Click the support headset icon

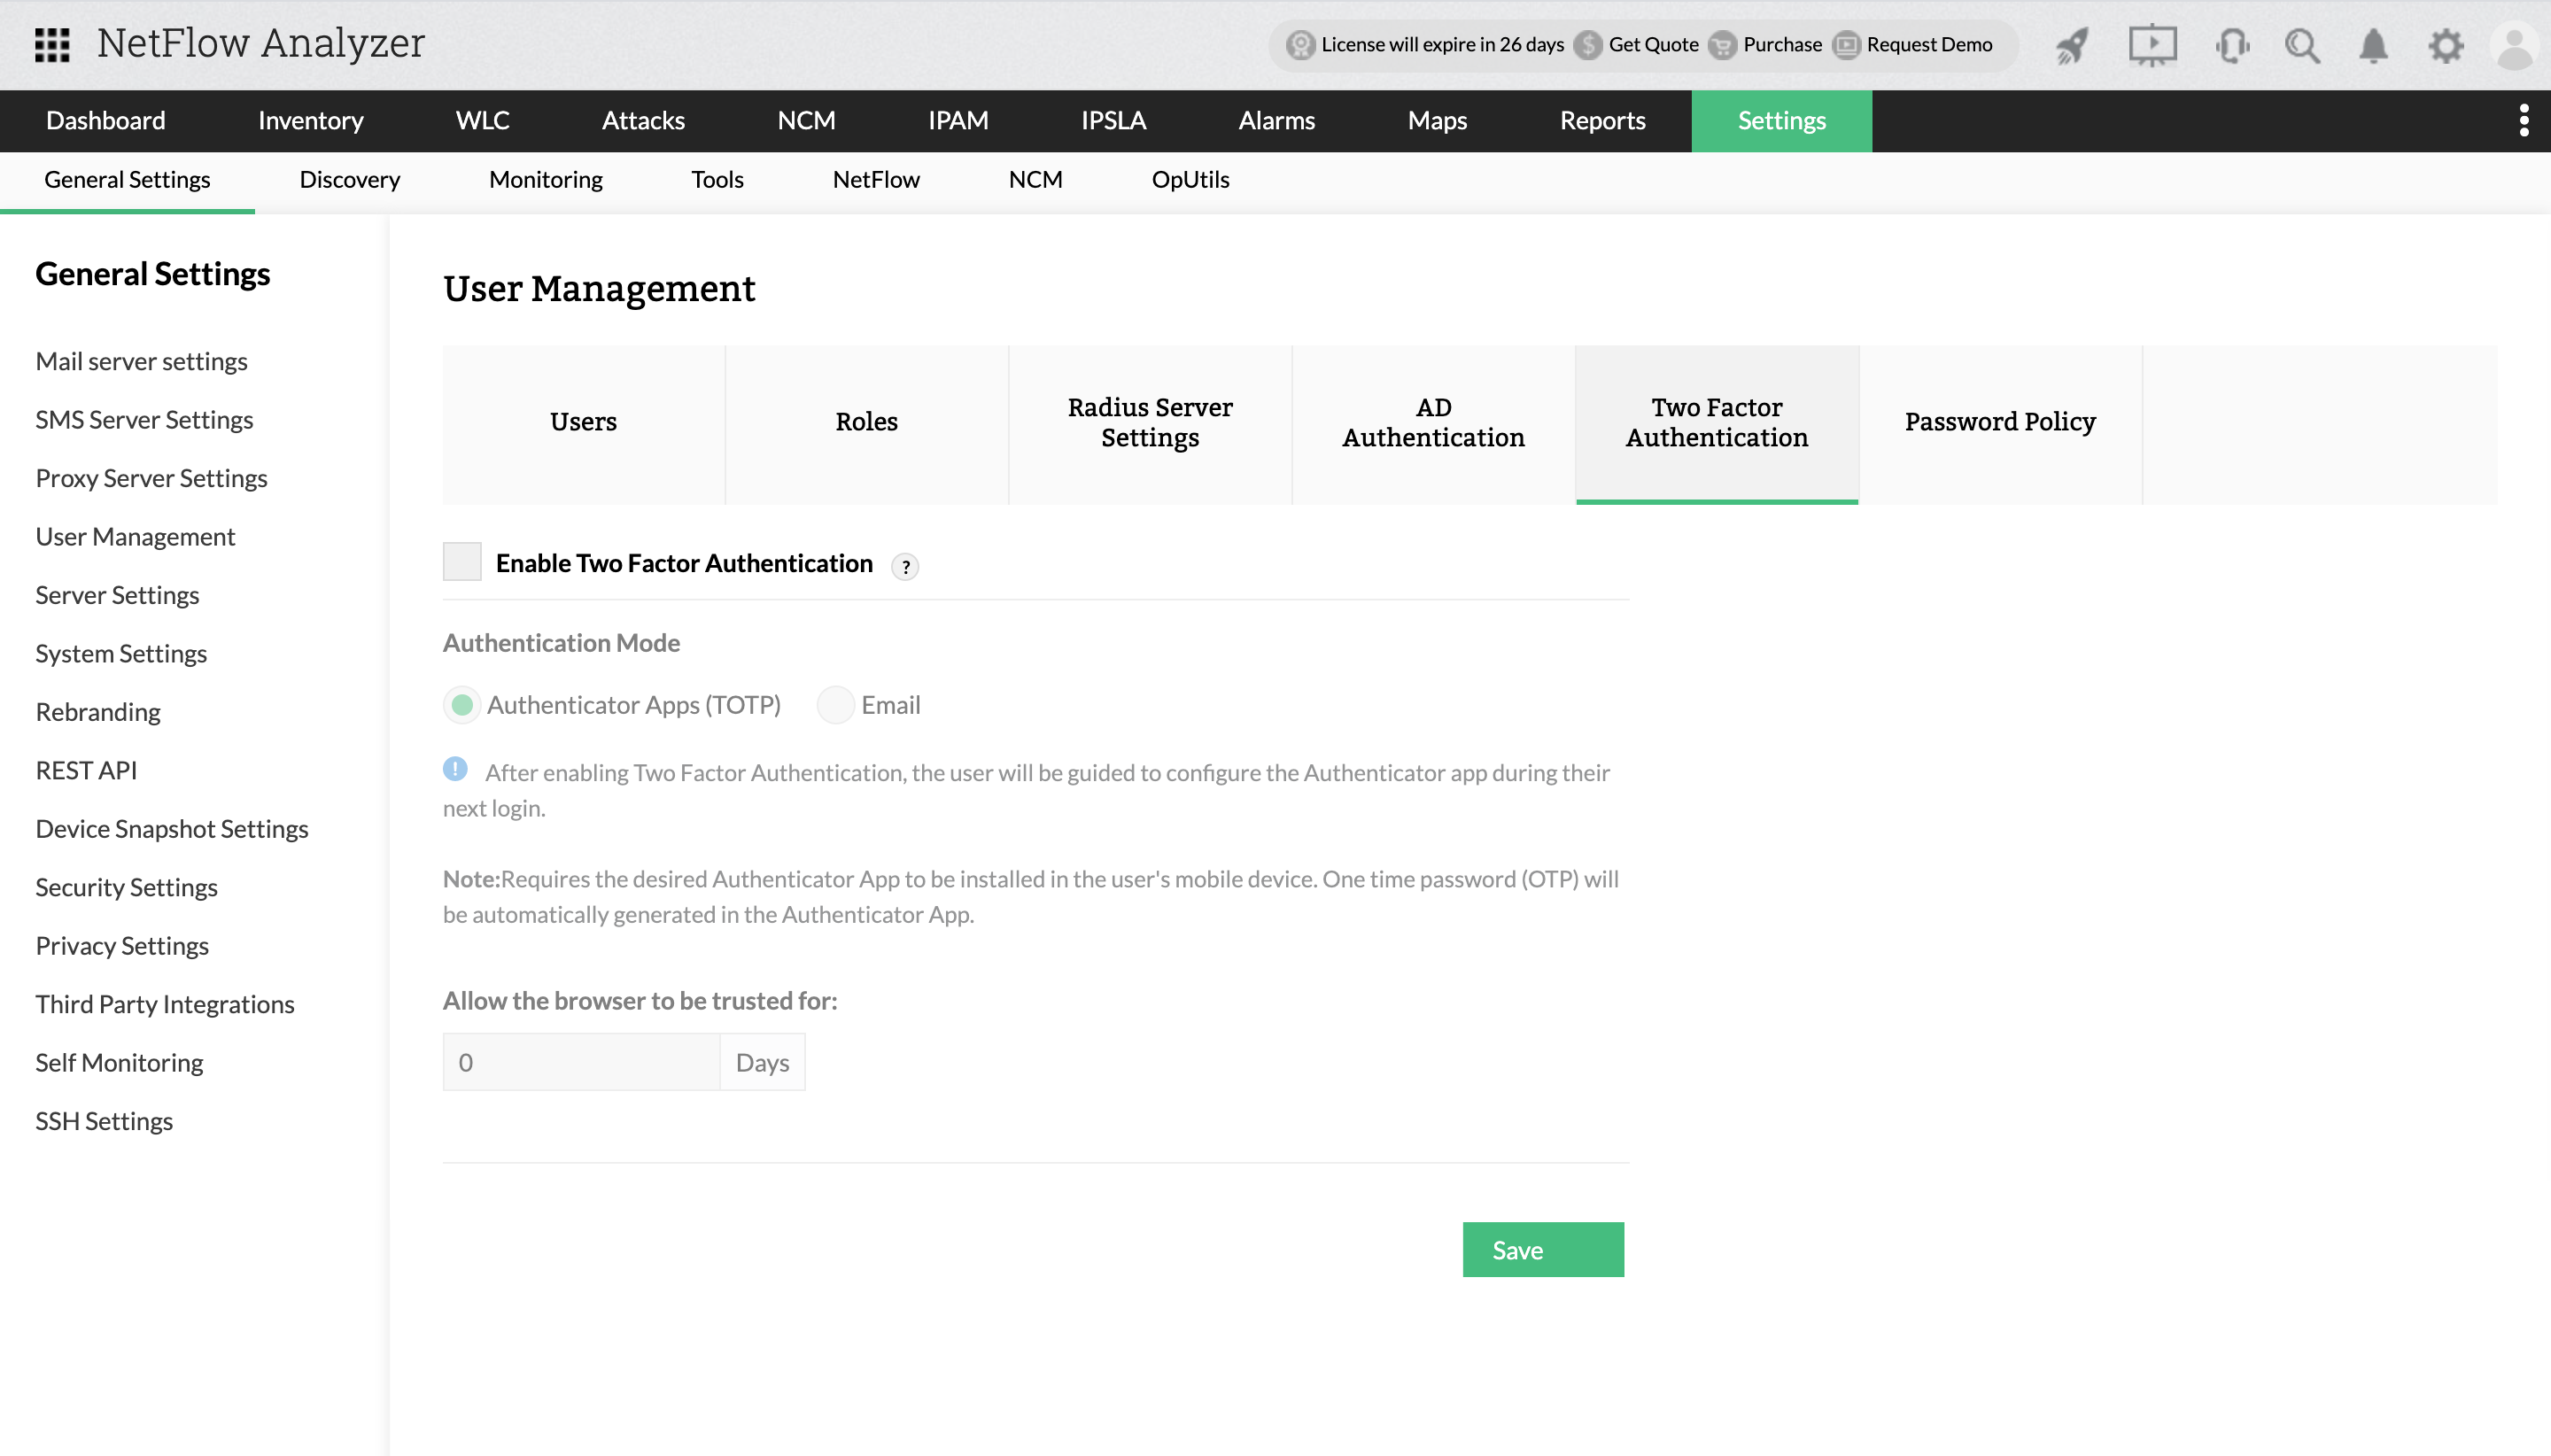2231,45
